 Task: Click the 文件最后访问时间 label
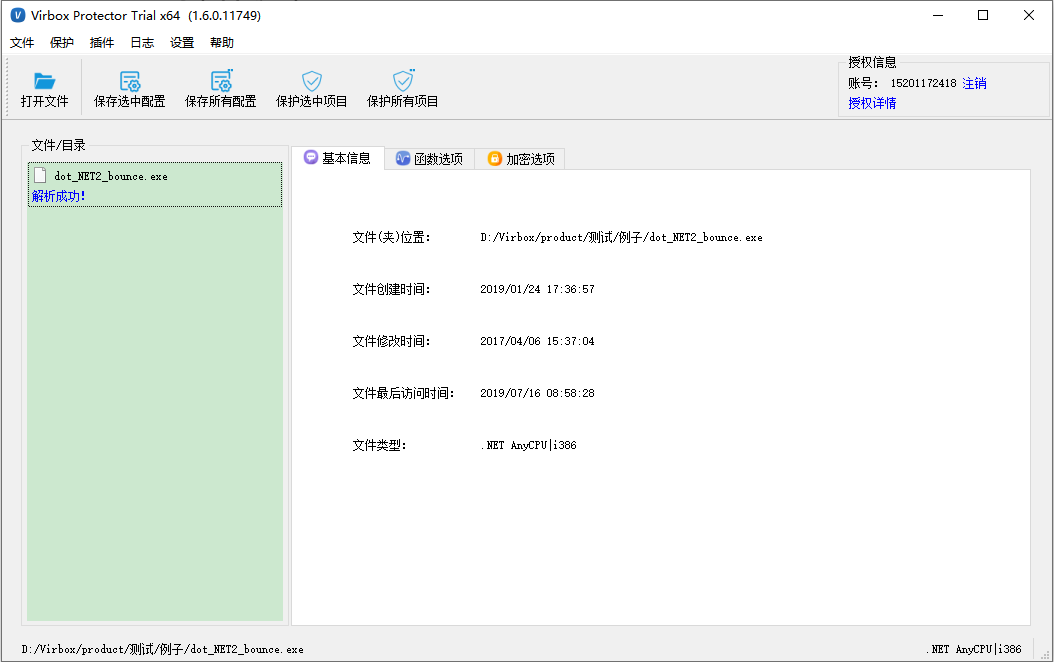403,393
